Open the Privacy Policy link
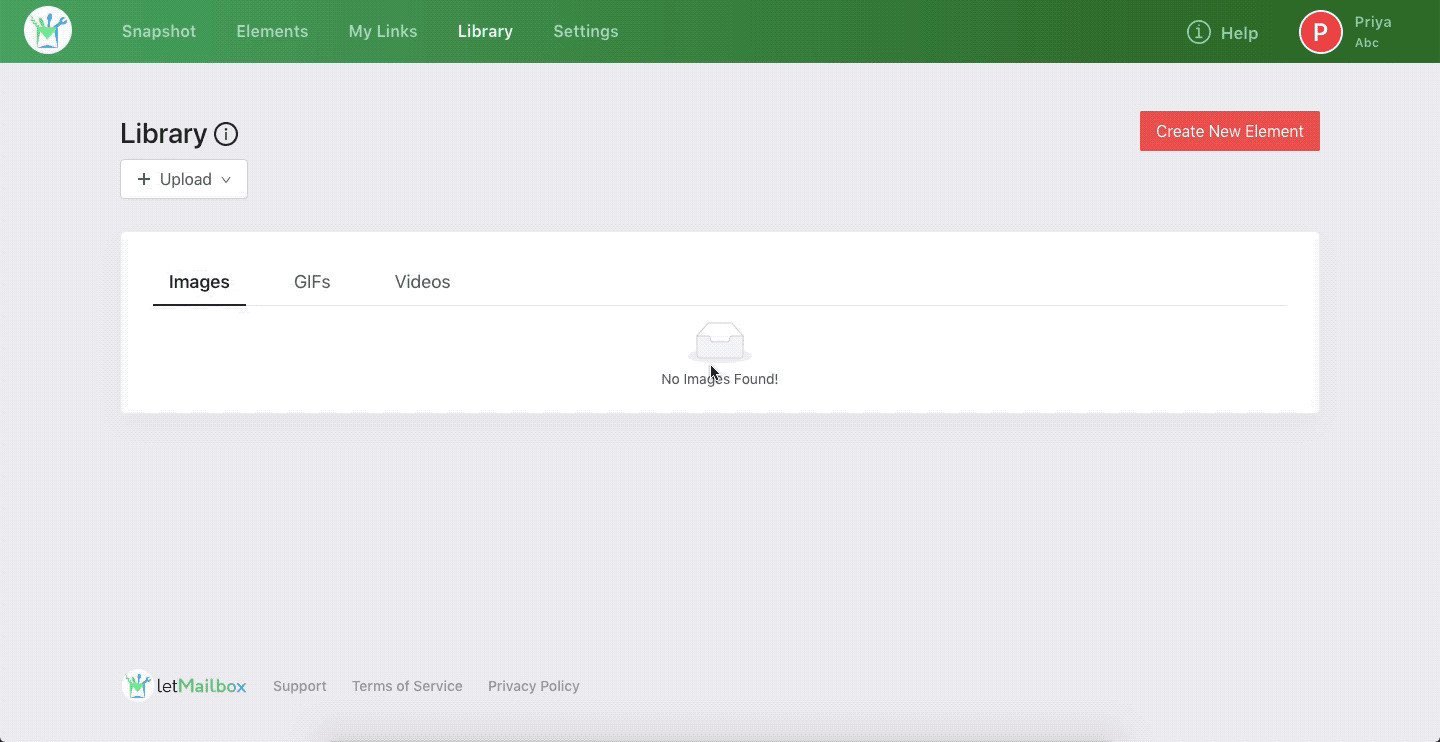Screen dimensions: 1440x742 [x=533, y=686]
